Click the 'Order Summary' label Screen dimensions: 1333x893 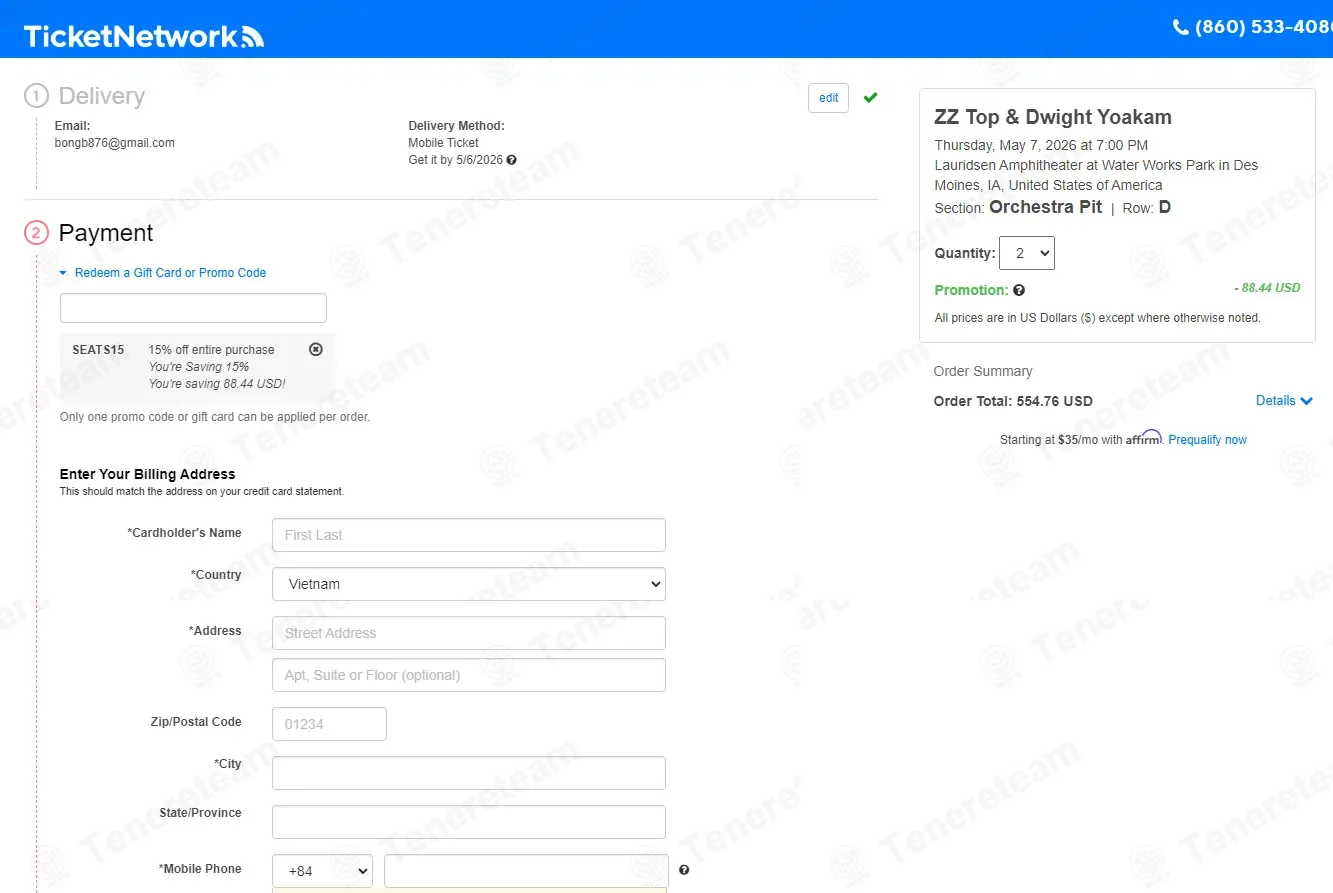tap(983, 371)
